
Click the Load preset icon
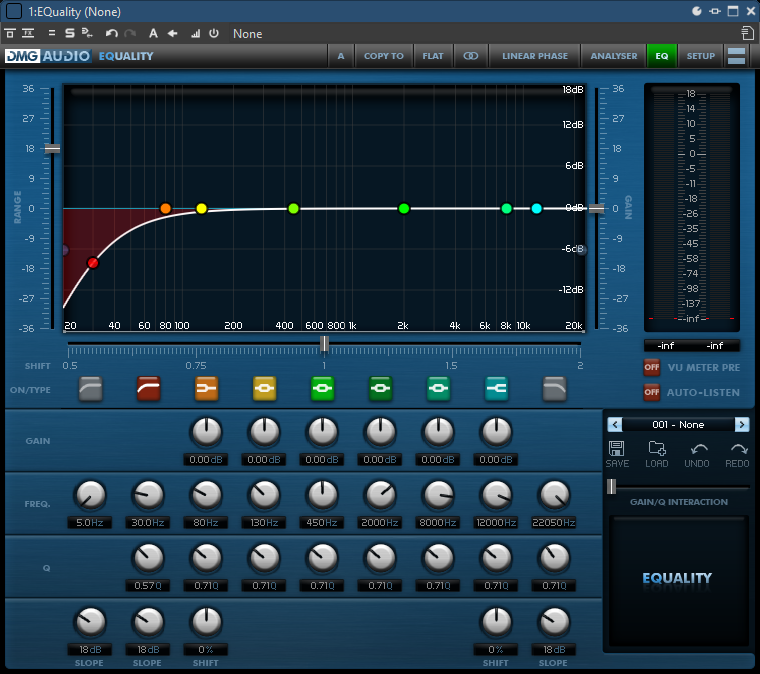tap(657, 449)
